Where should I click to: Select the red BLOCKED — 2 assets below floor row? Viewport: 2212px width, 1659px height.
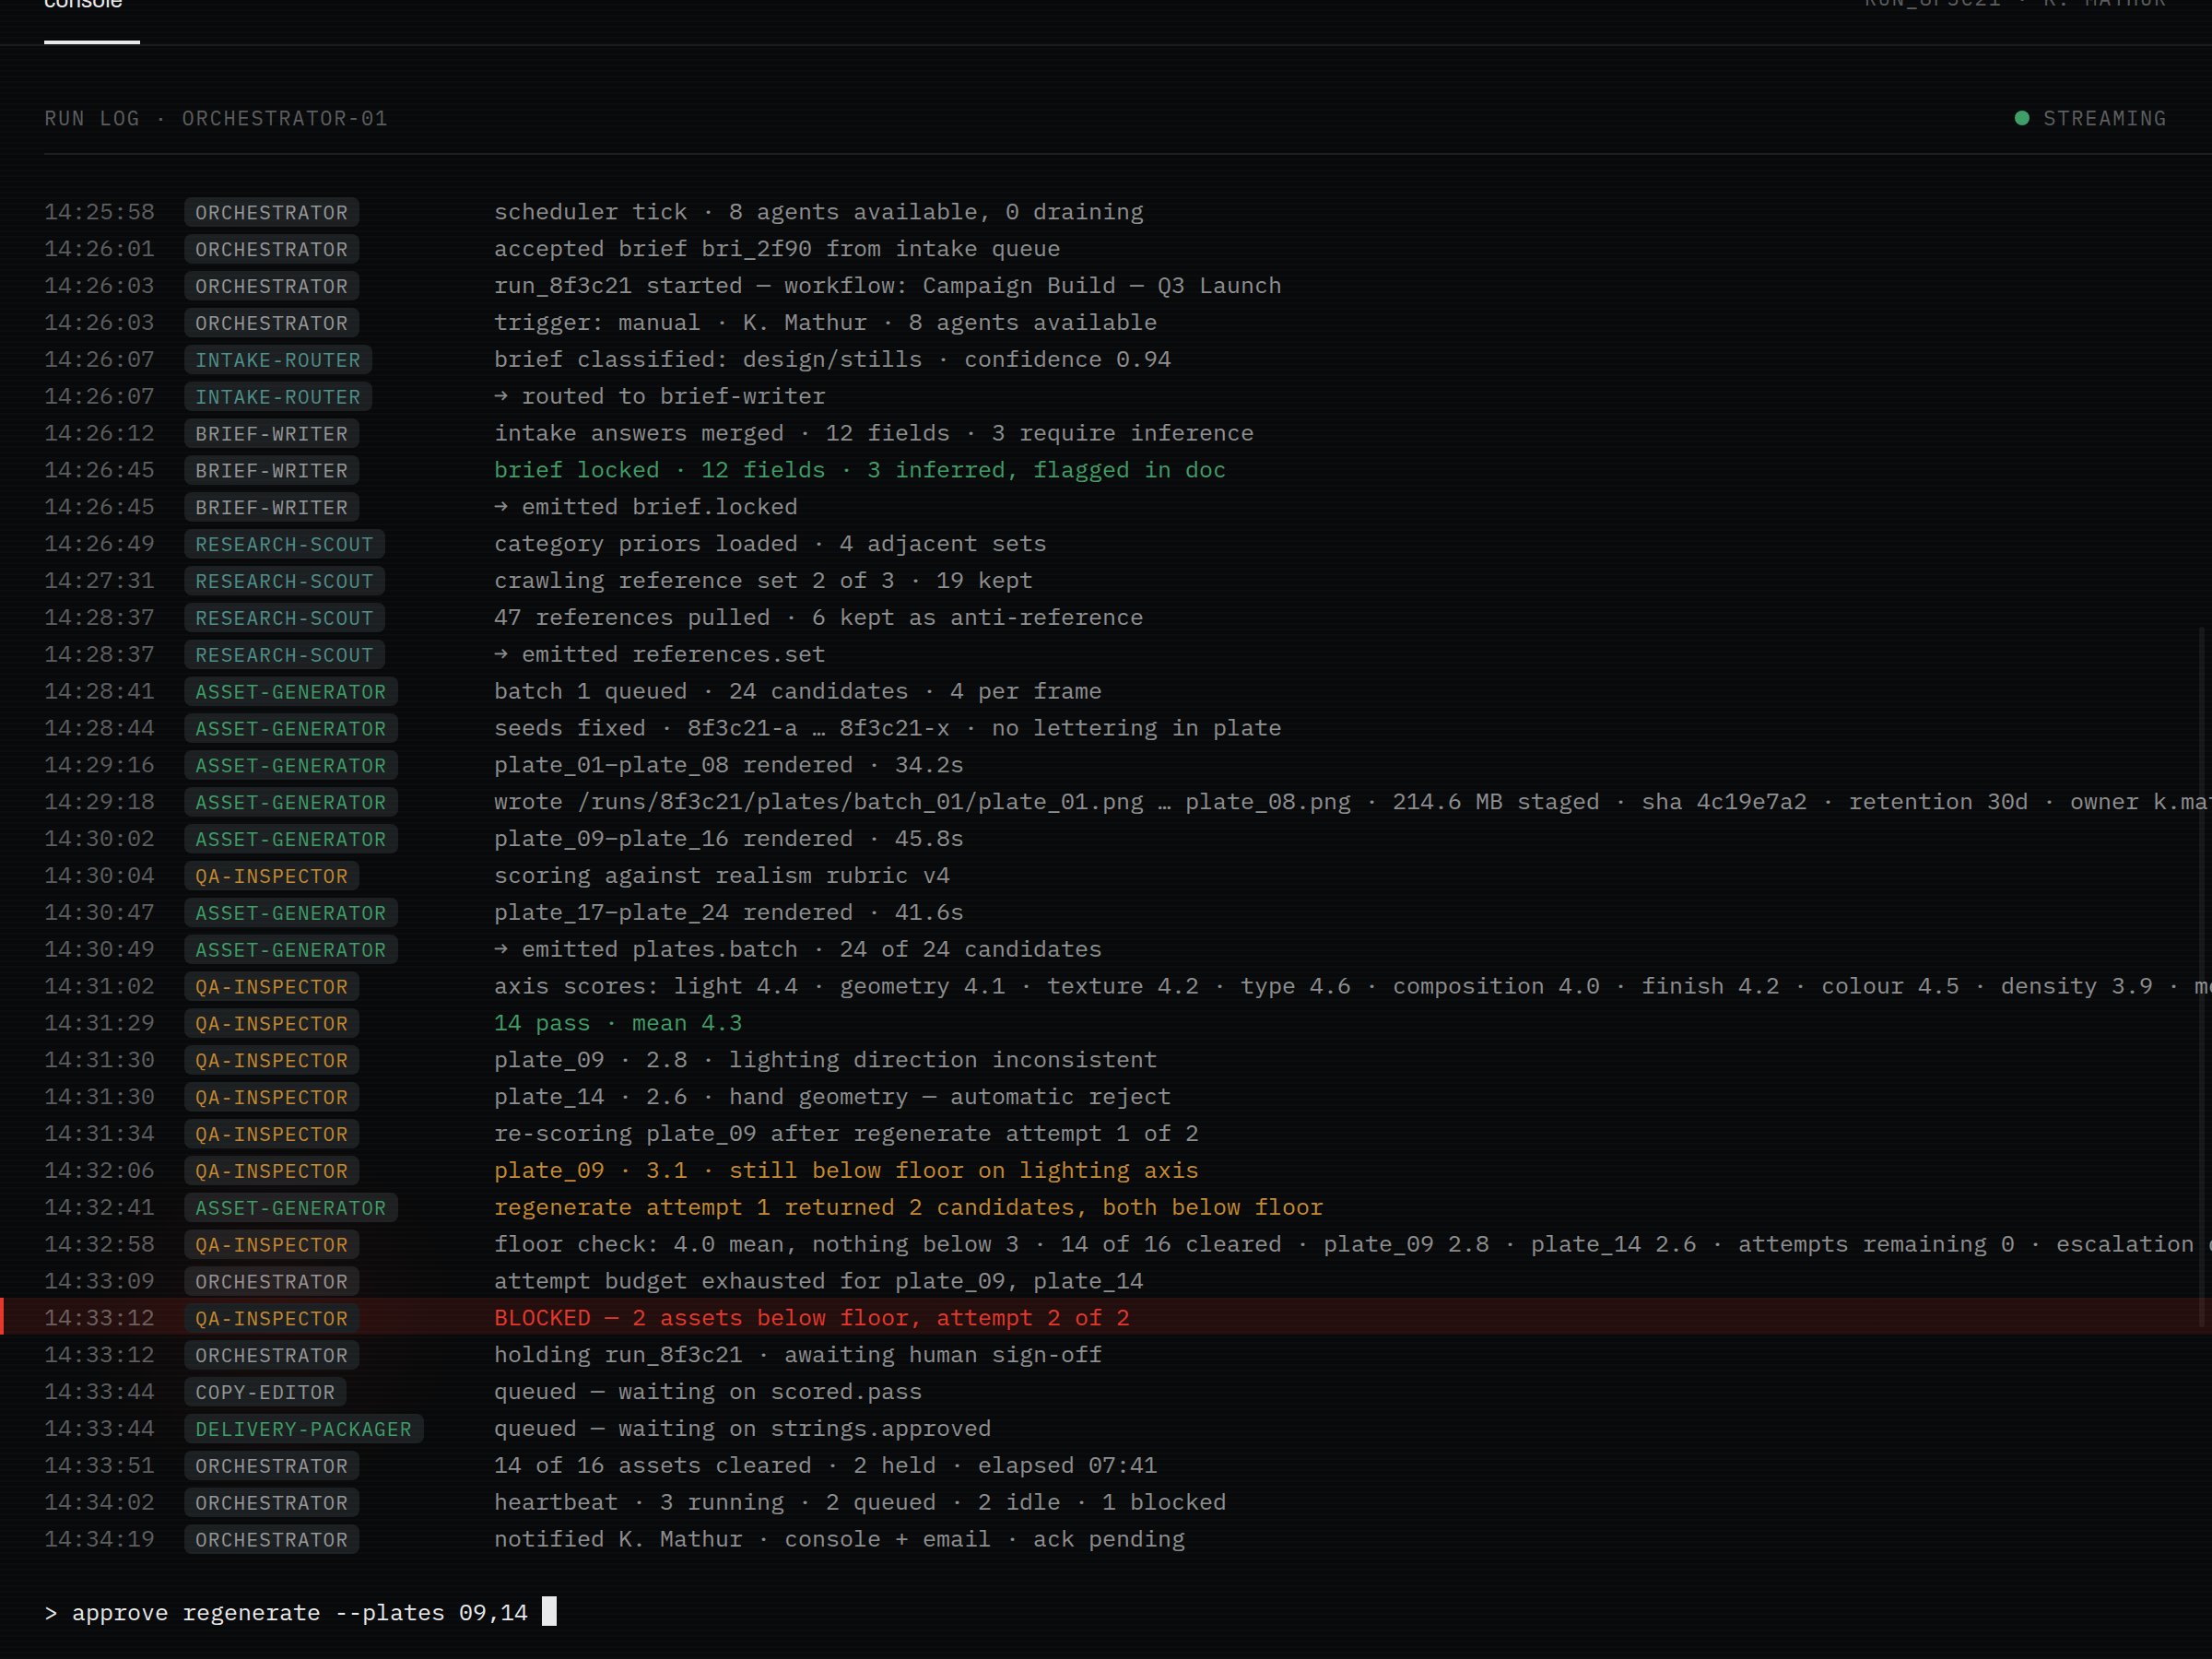[1106, 1317]
